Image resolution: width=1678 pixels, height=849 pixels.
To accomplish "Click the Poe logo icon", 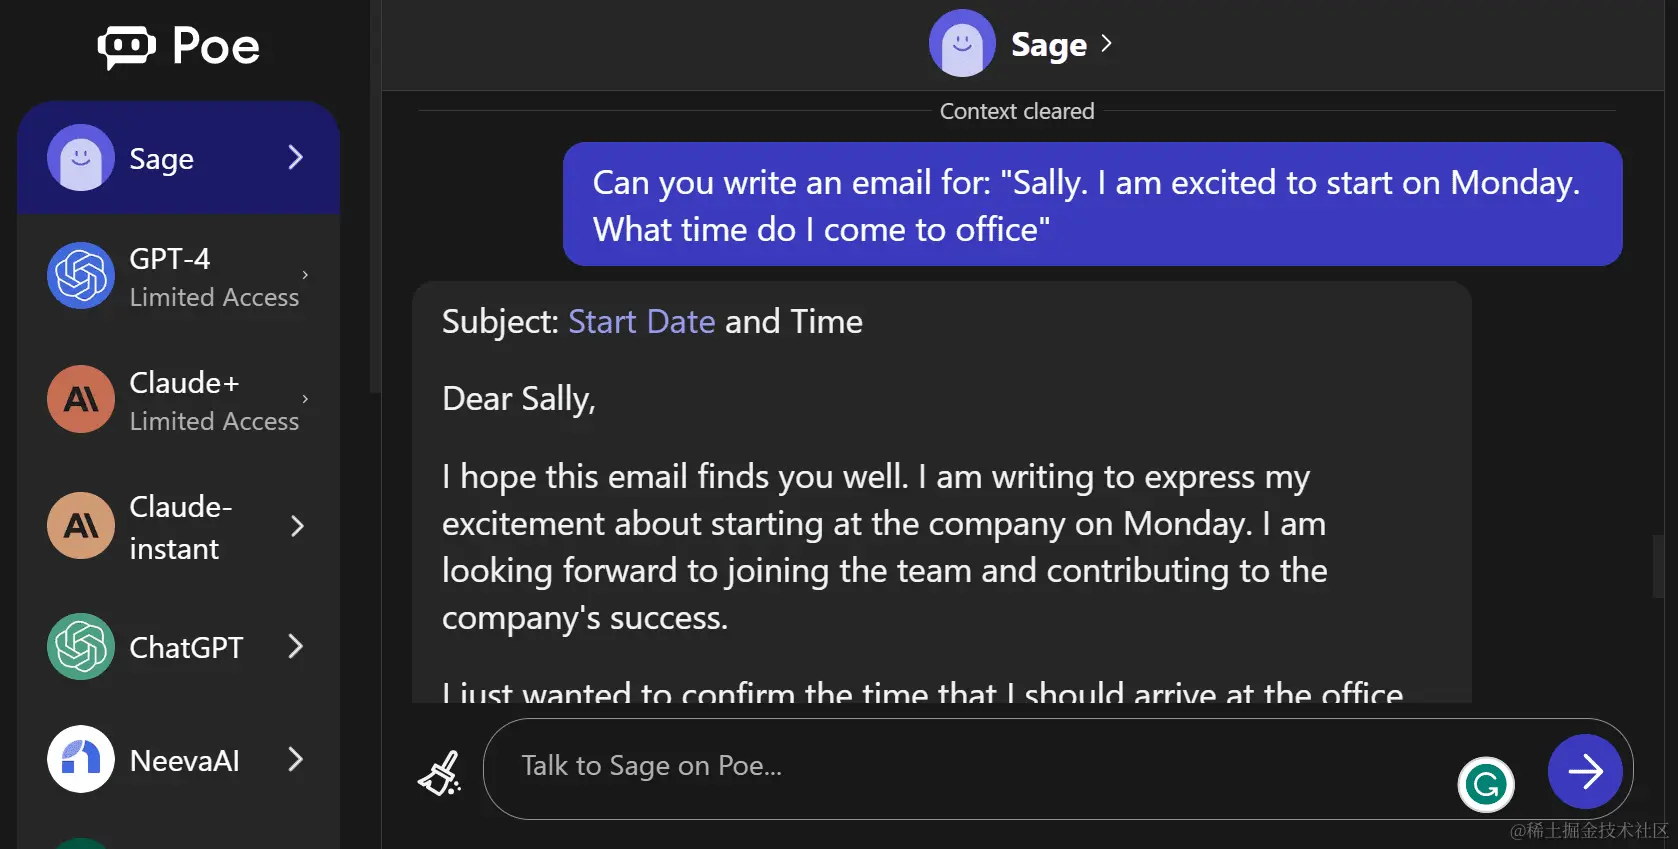I will point(127,46).
